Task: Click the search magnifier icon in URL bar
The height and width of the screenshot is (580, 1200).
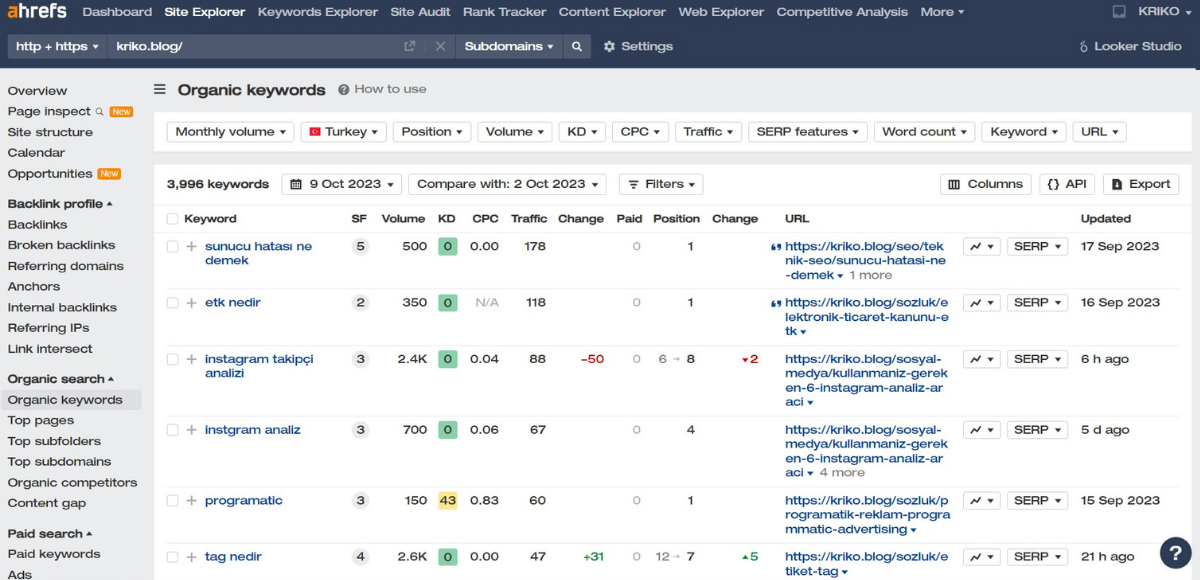Action: 577,47
